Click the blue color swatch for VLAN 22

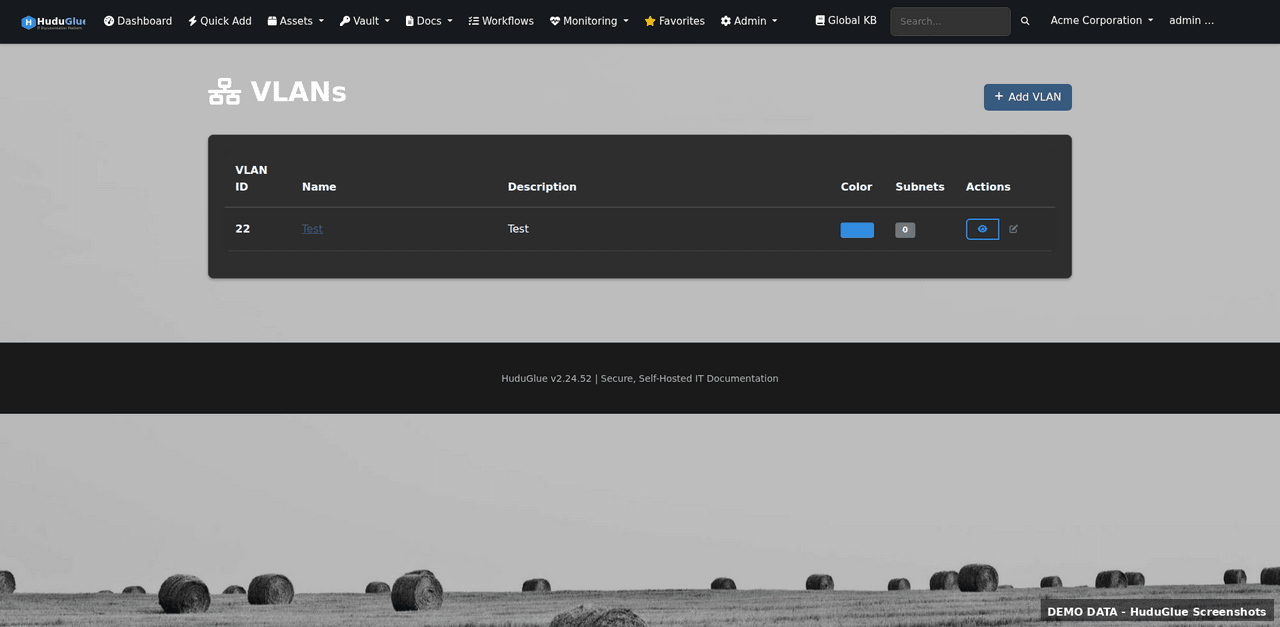click(857, 230)
